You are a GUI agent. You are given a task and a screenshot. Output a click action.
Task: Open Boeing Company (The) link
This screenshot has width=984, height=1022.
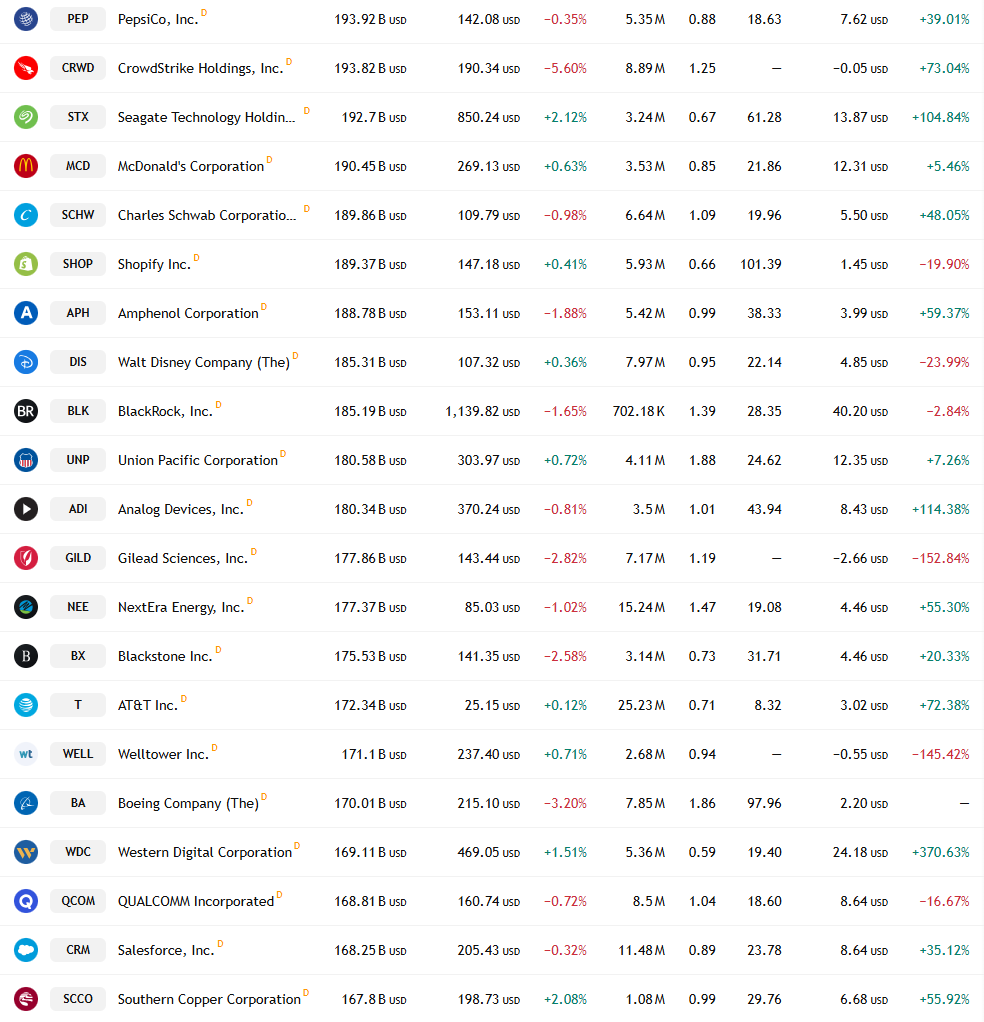pyautogui.click(x=188, y=804)
